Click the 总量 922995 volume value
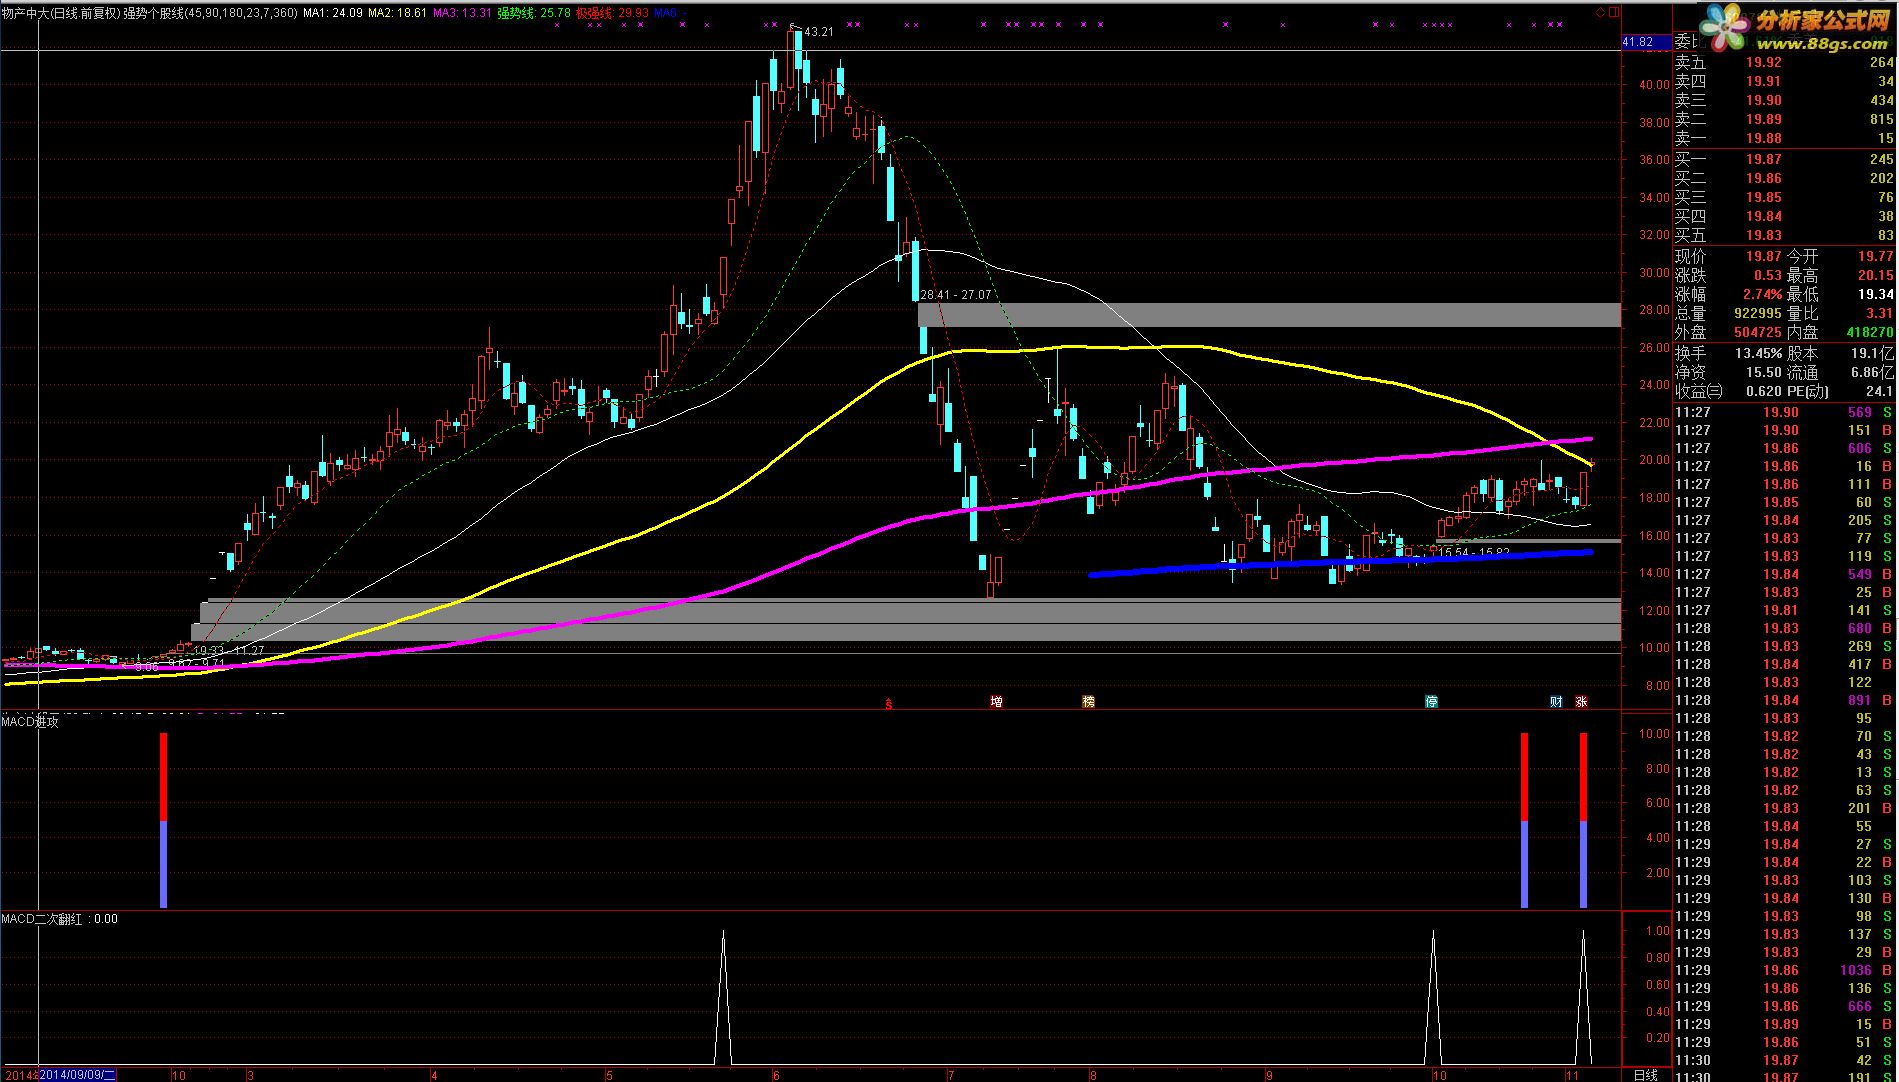1899x1082 pixels. point(1757,313)
